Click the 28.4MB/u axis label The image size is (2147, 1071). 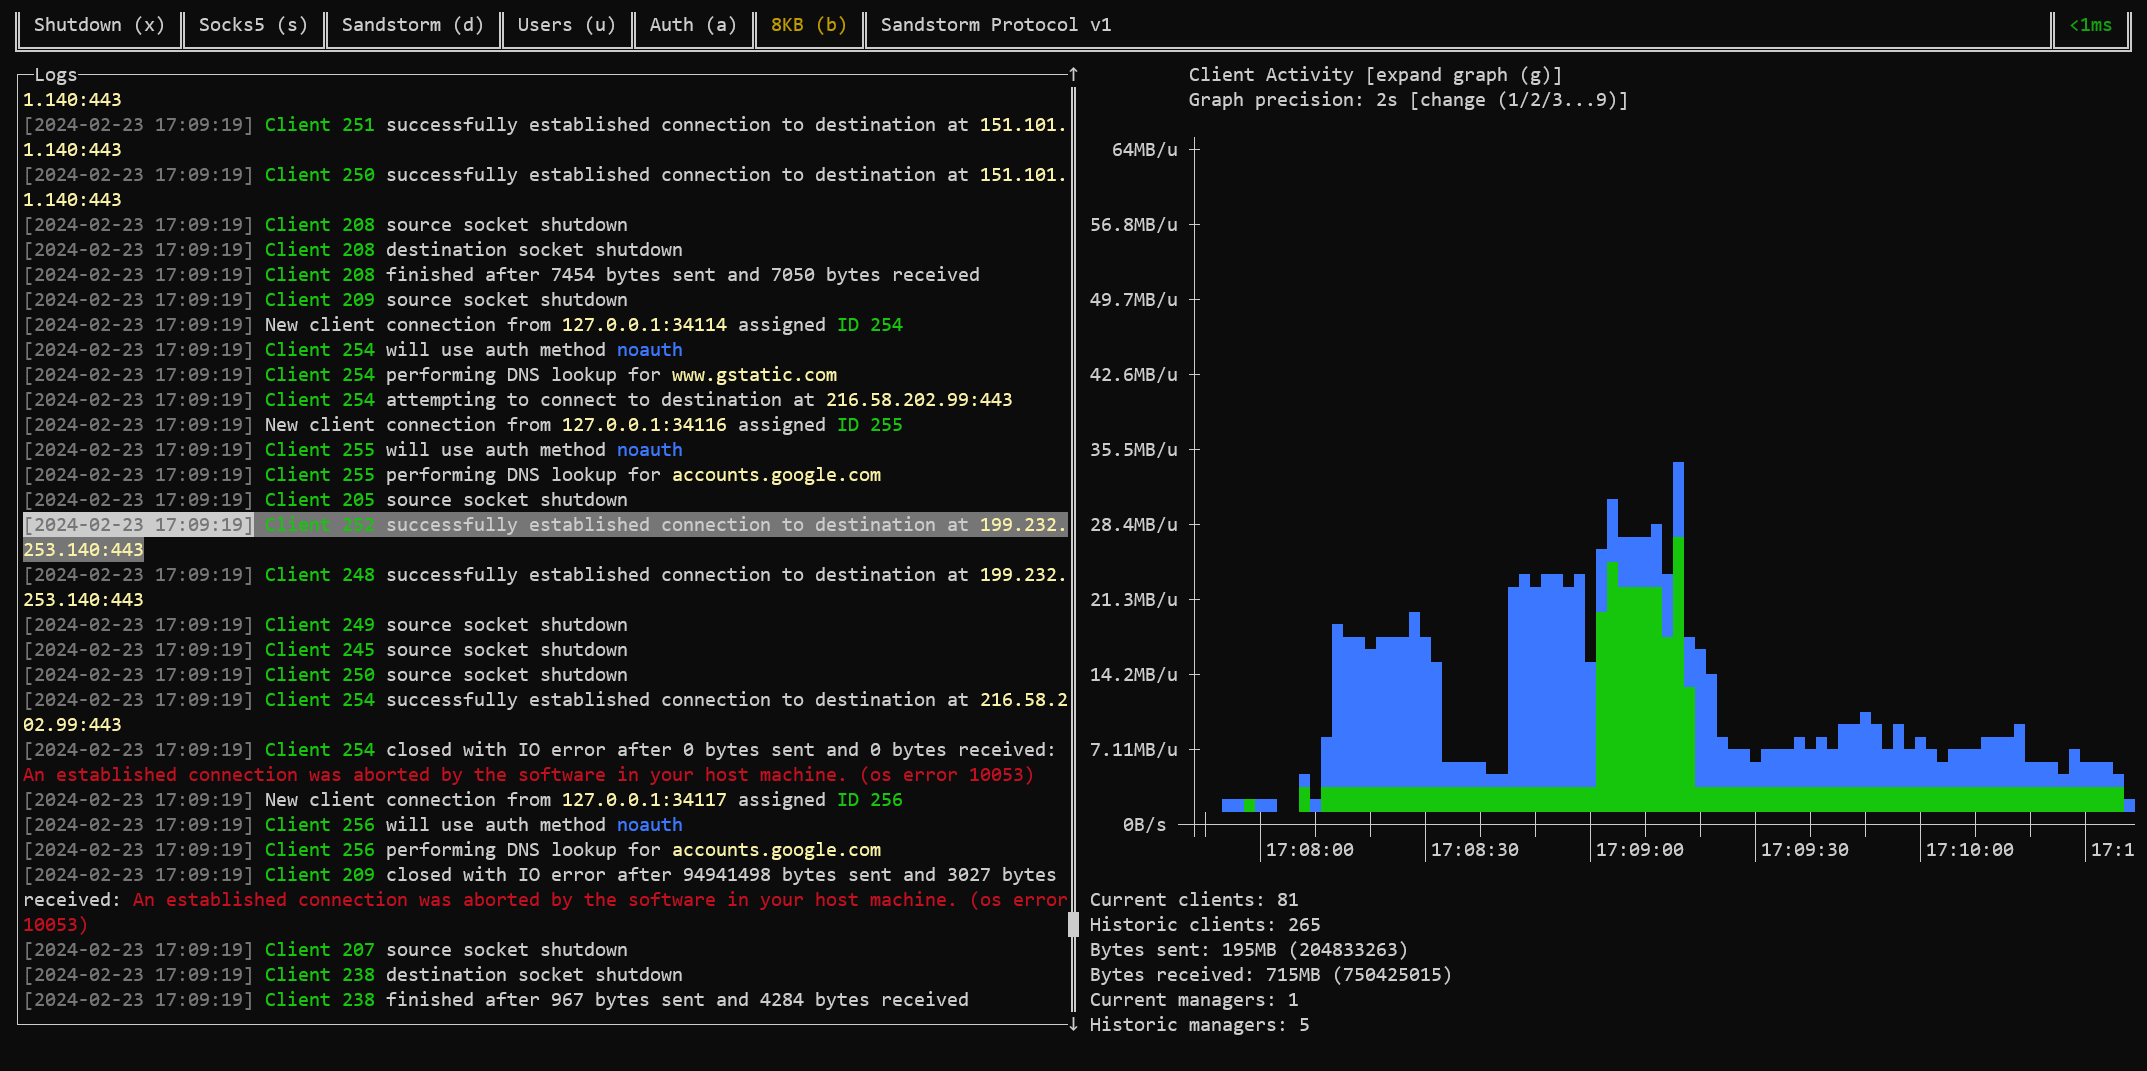click(x=1134, y=525)
